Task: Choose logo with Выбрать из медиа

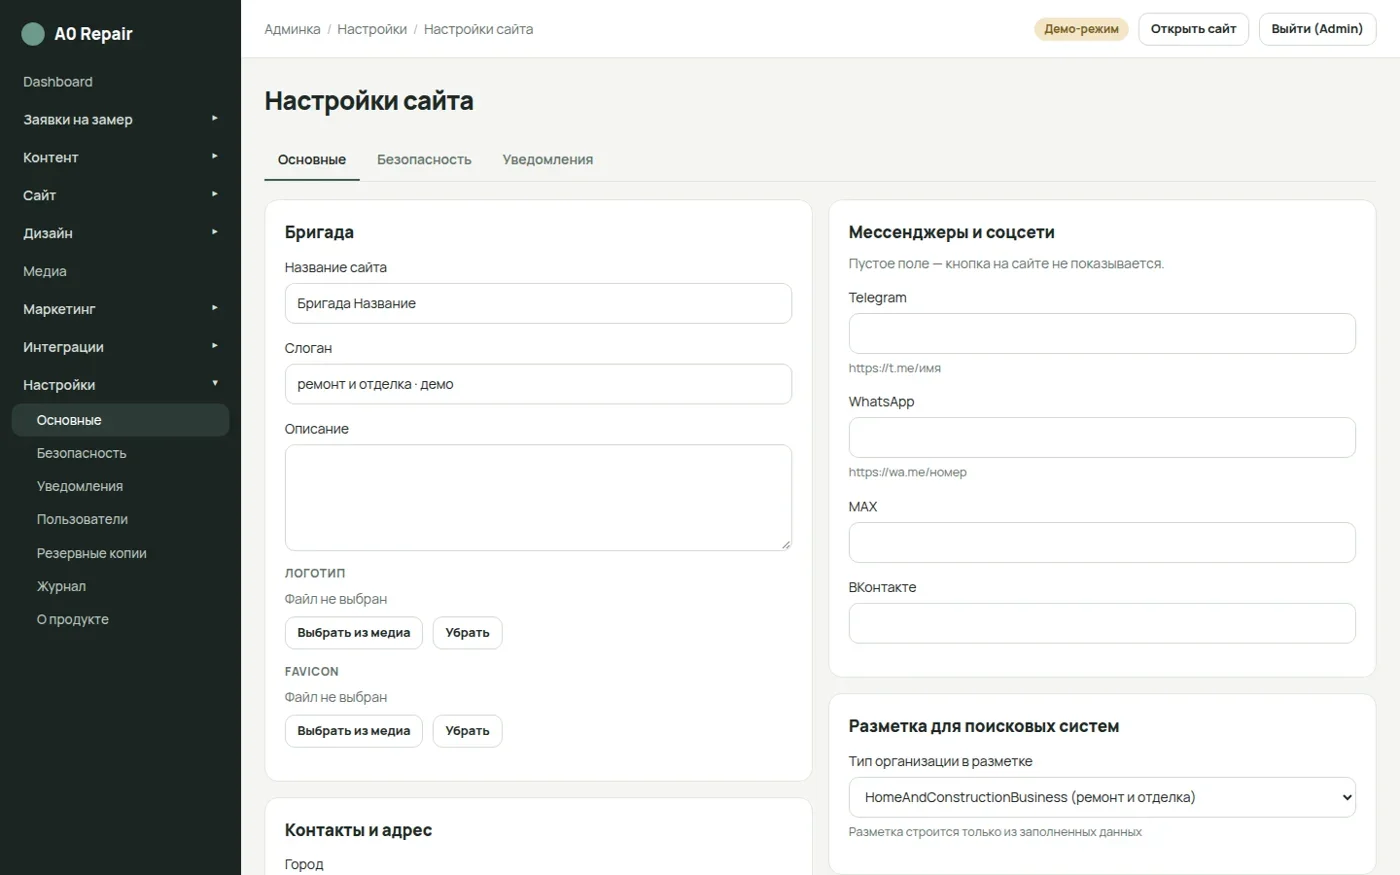Action: point(354,633)
